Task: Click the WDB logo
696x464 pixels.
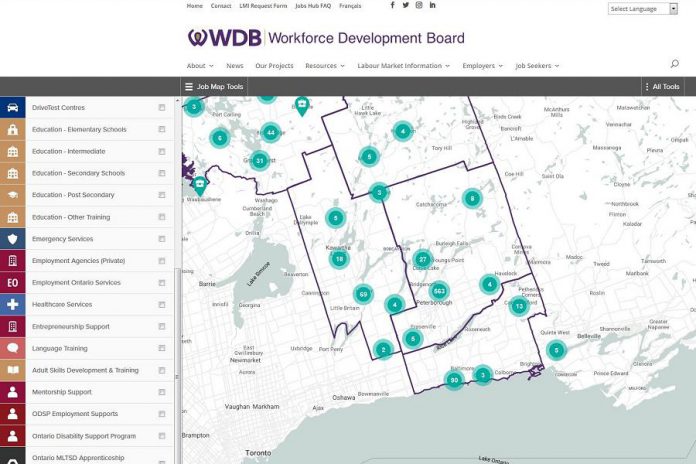Action: pyautogui.click(x=326, y=38)
